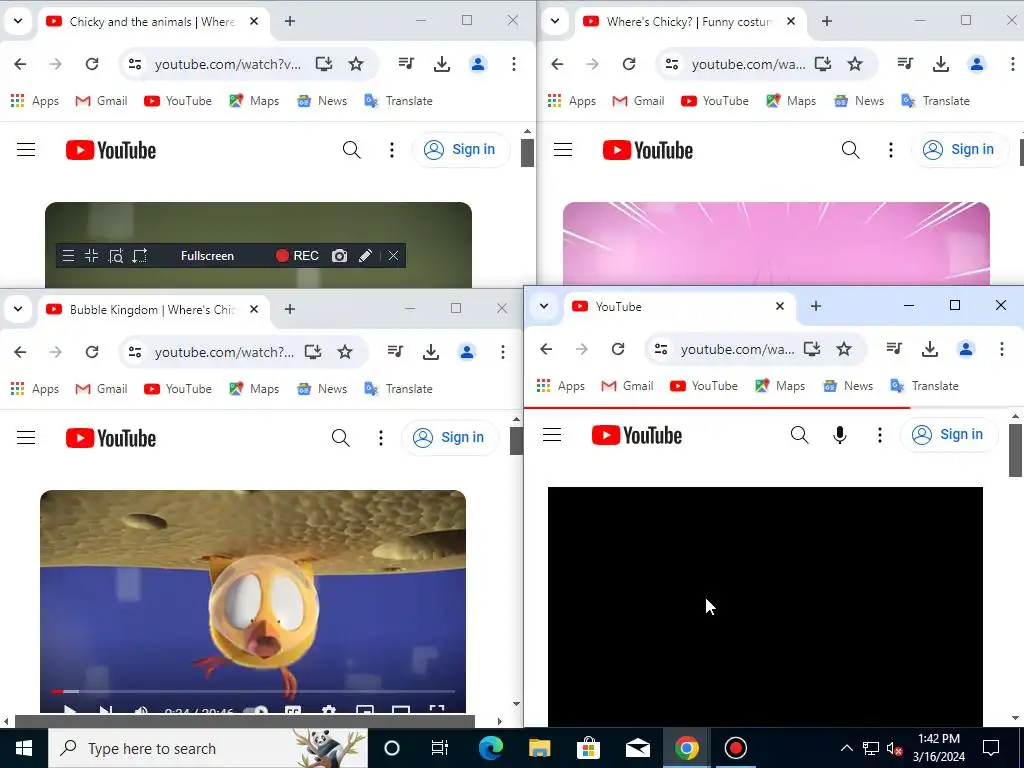This screenshot has height=768, width=1024.
Task: Search YouTube in Funny costumes window
Action: coord(850,150)
